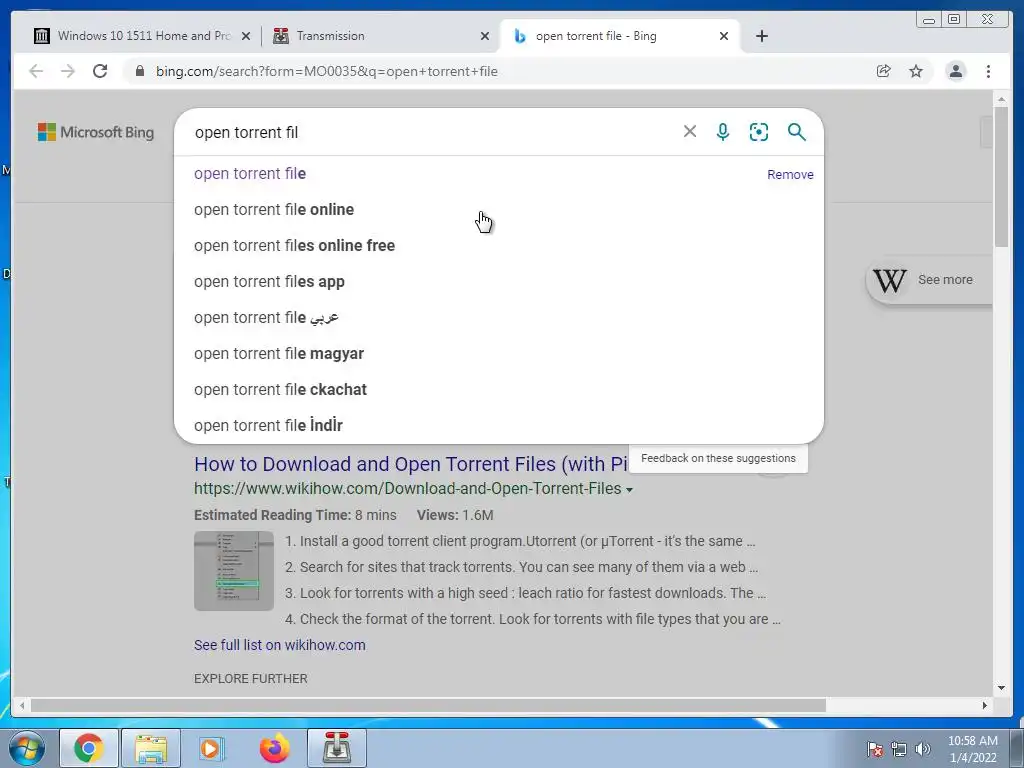Click the Wikipedia See more button

click(x=929, y=280)
